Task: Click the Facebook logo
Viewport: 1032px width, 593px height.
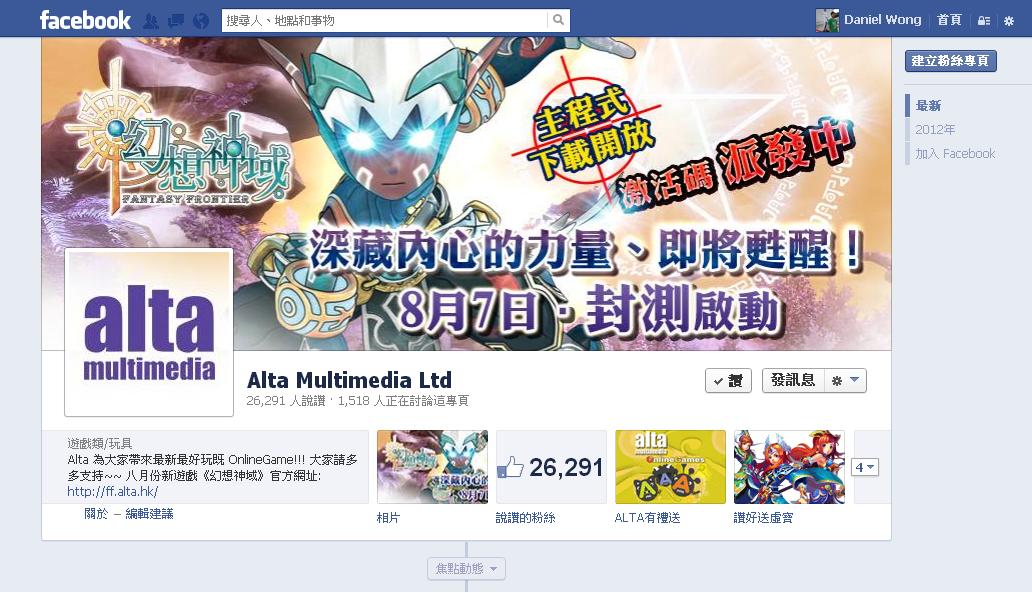Action: (x=85, y=20)
